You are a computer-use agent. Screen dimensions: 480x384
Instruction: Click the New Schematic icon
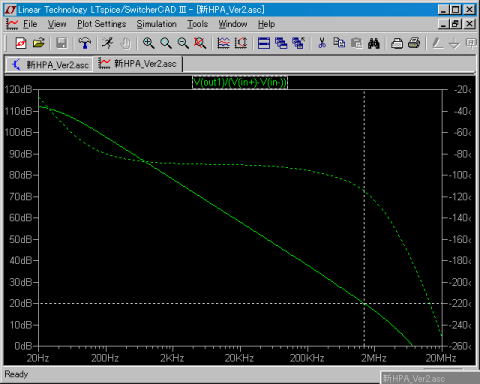(21, 43)
